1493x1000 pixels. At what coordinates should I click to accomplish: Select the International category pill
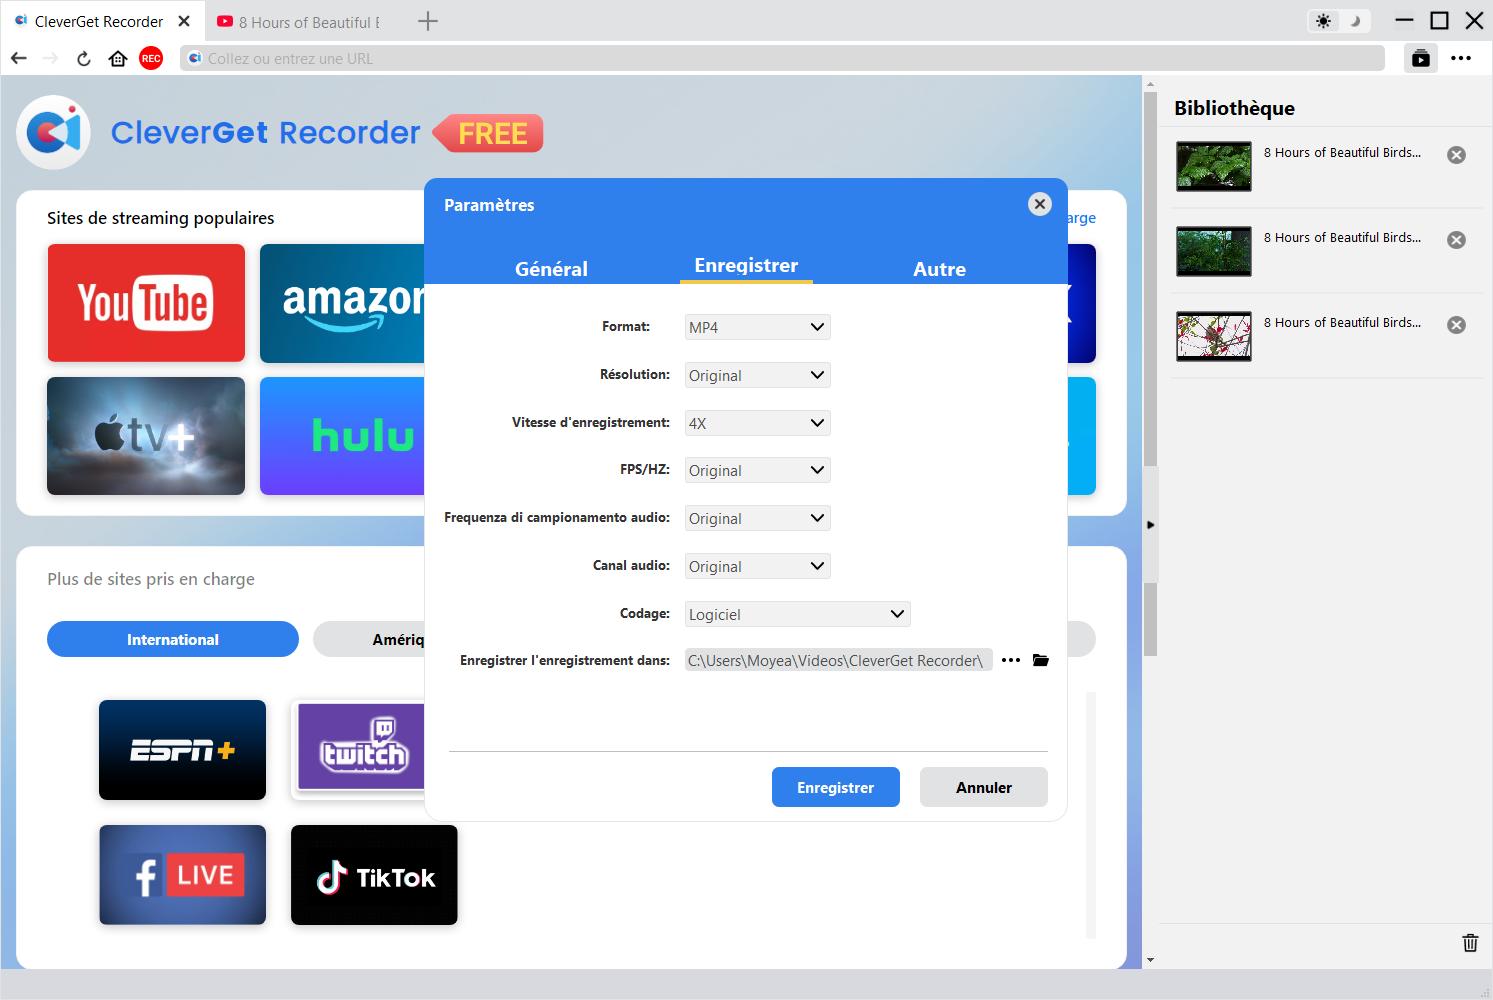[x=173, y=639]
